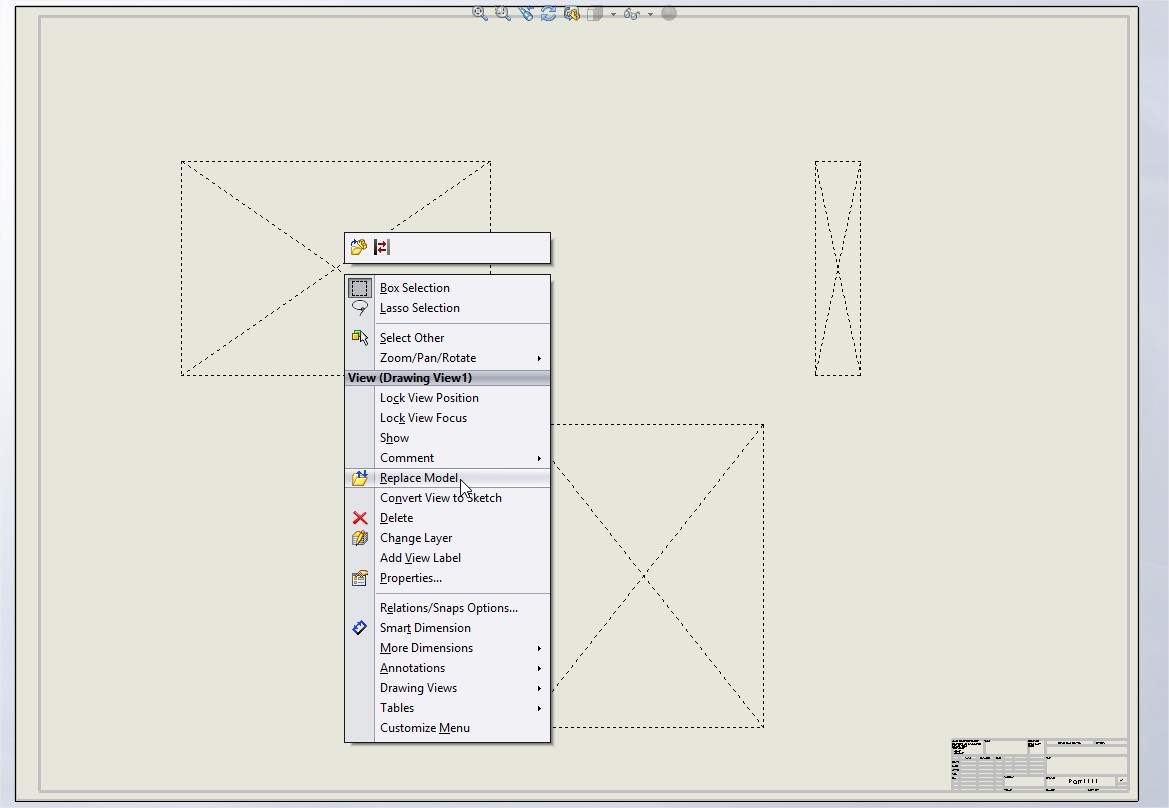
Task: Click the Smart Dimension icon in menu
Action: click(360, 628)
